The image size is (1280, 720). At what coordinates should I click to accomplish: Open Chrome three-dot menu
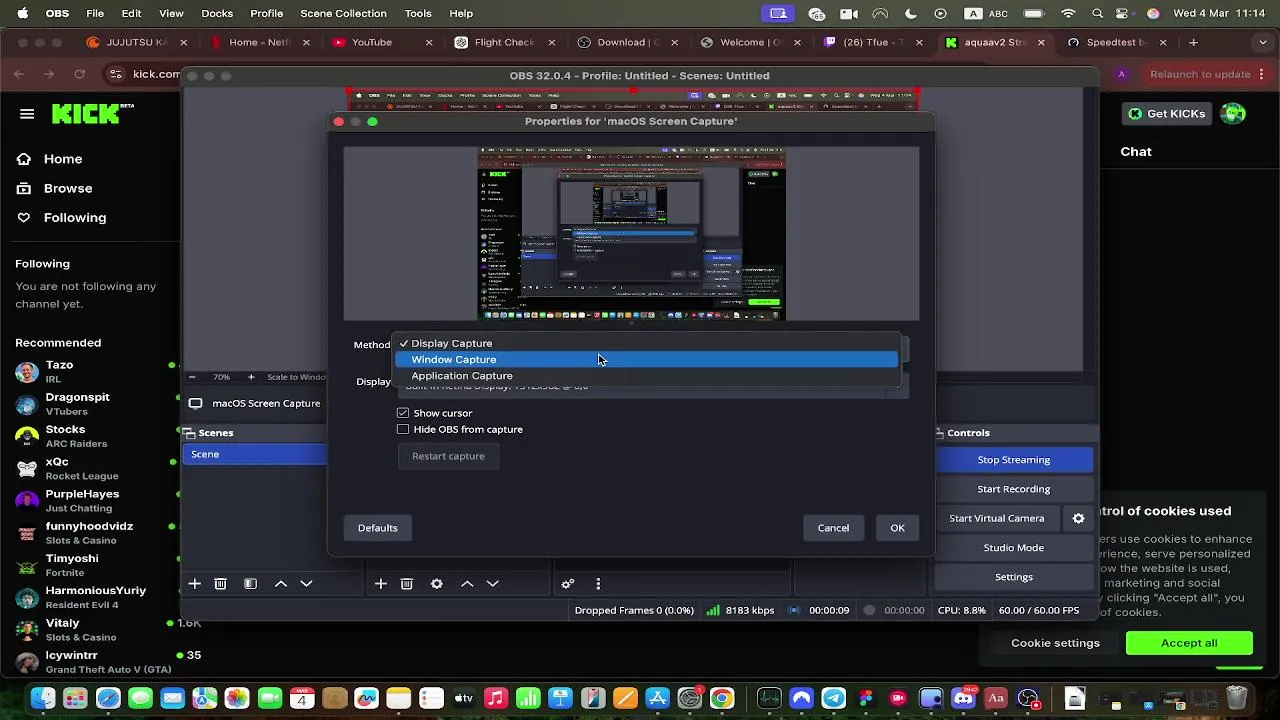[1264, 74]
